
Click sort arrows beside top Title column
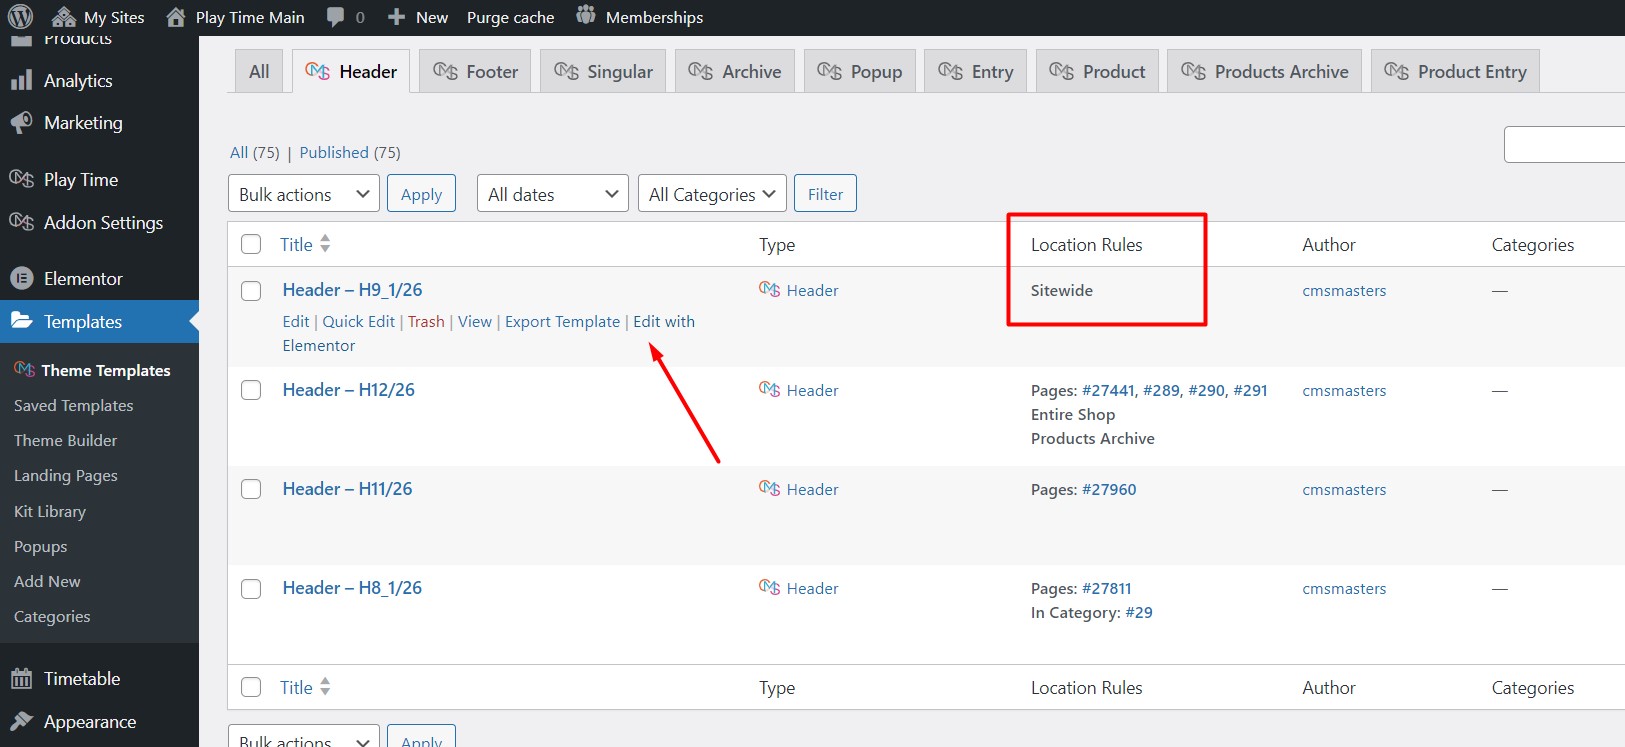tap(325, 244)
